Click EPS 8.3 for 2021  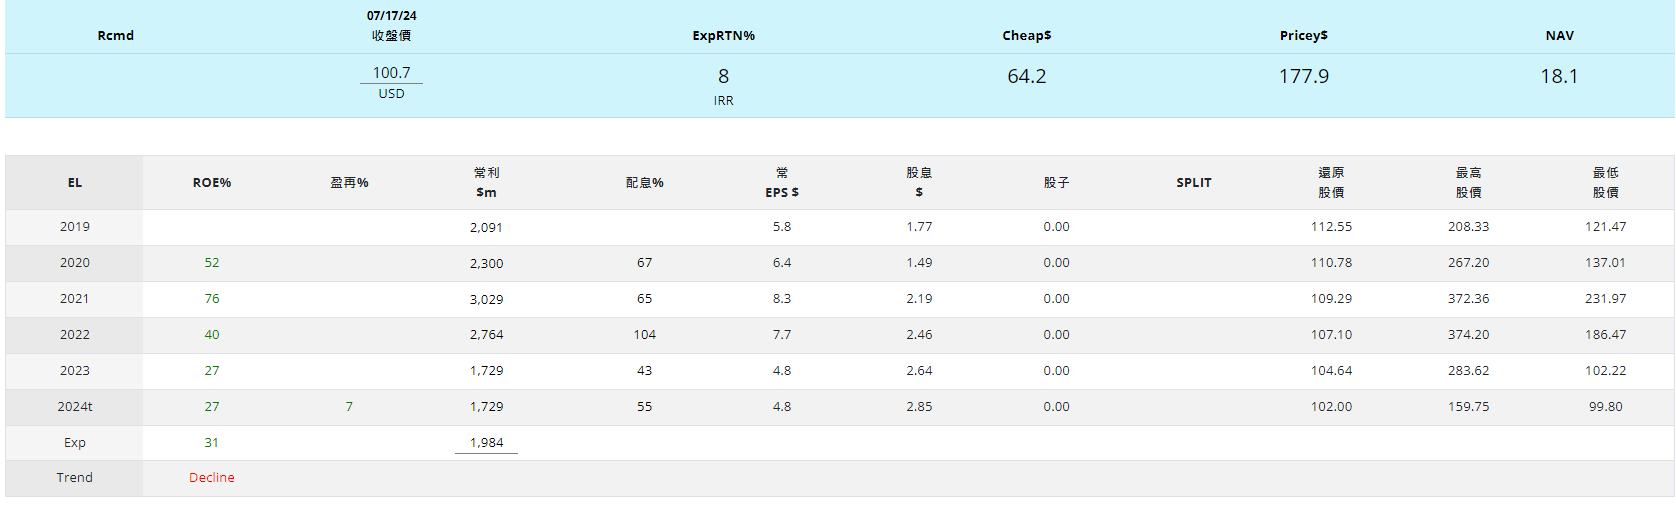point(782,299)
